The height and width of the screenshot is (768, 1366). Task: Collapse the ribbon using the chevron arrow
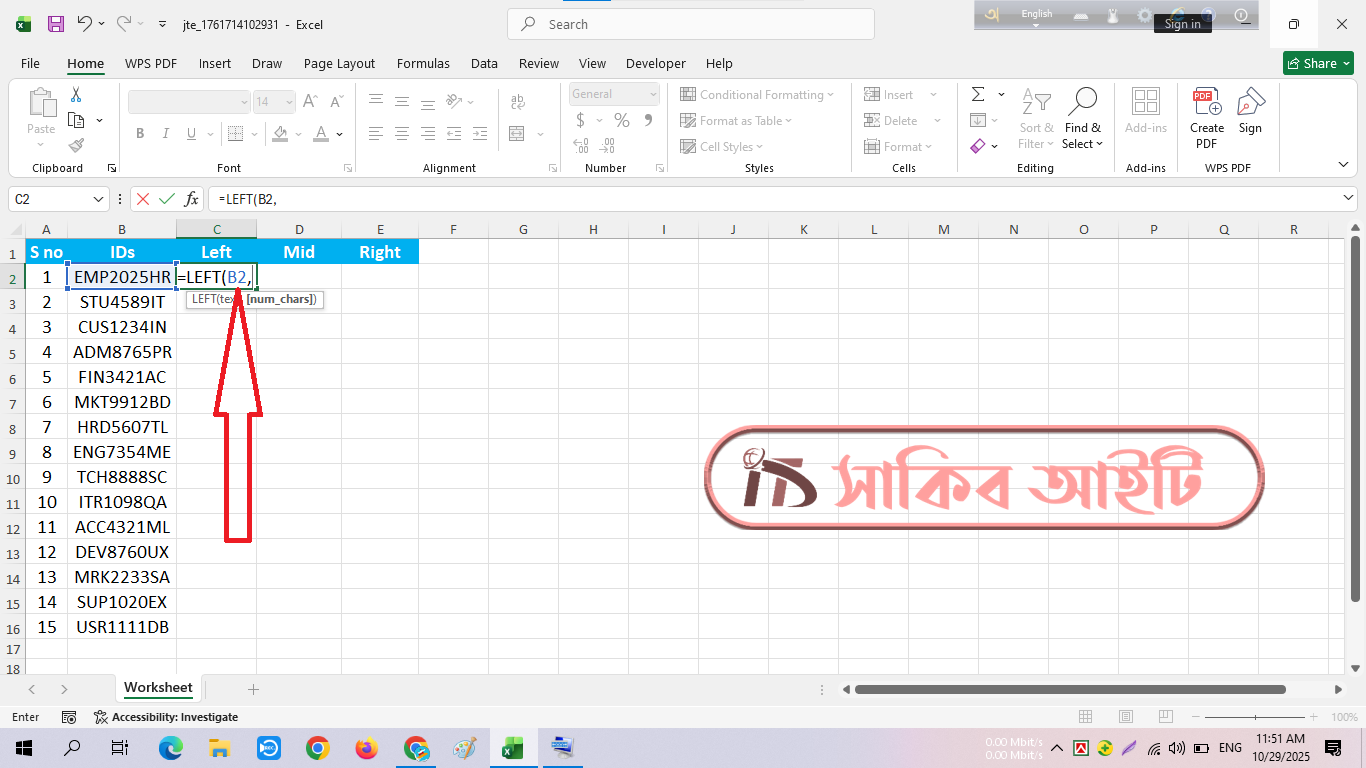pos(1343,165)
